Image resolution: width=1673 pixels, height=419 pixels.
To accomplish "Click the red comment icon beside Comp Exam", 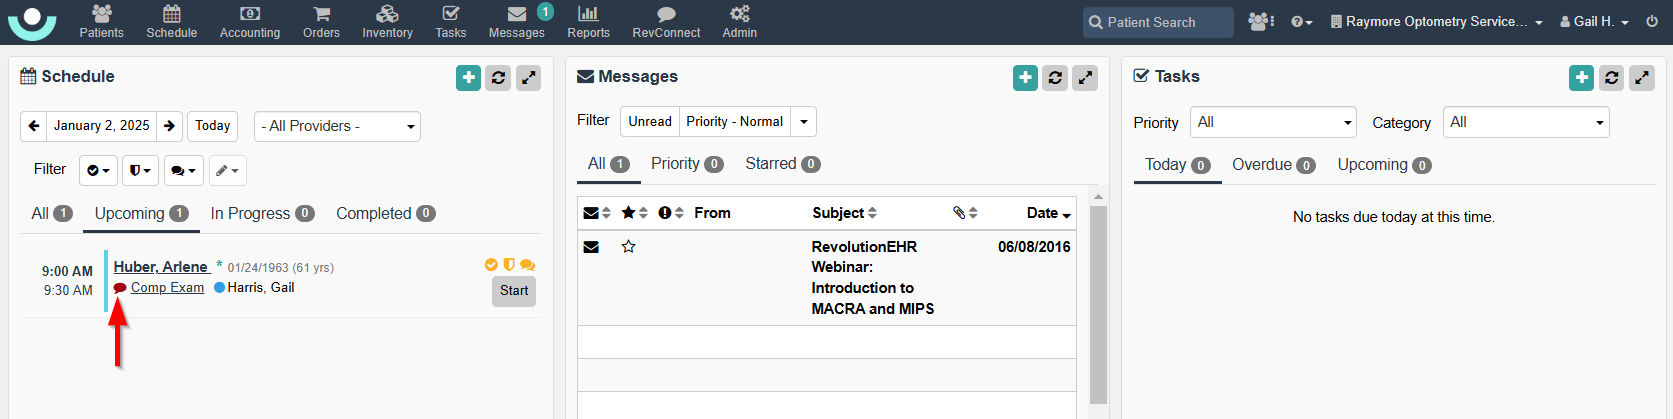I will tap(120, 288).
